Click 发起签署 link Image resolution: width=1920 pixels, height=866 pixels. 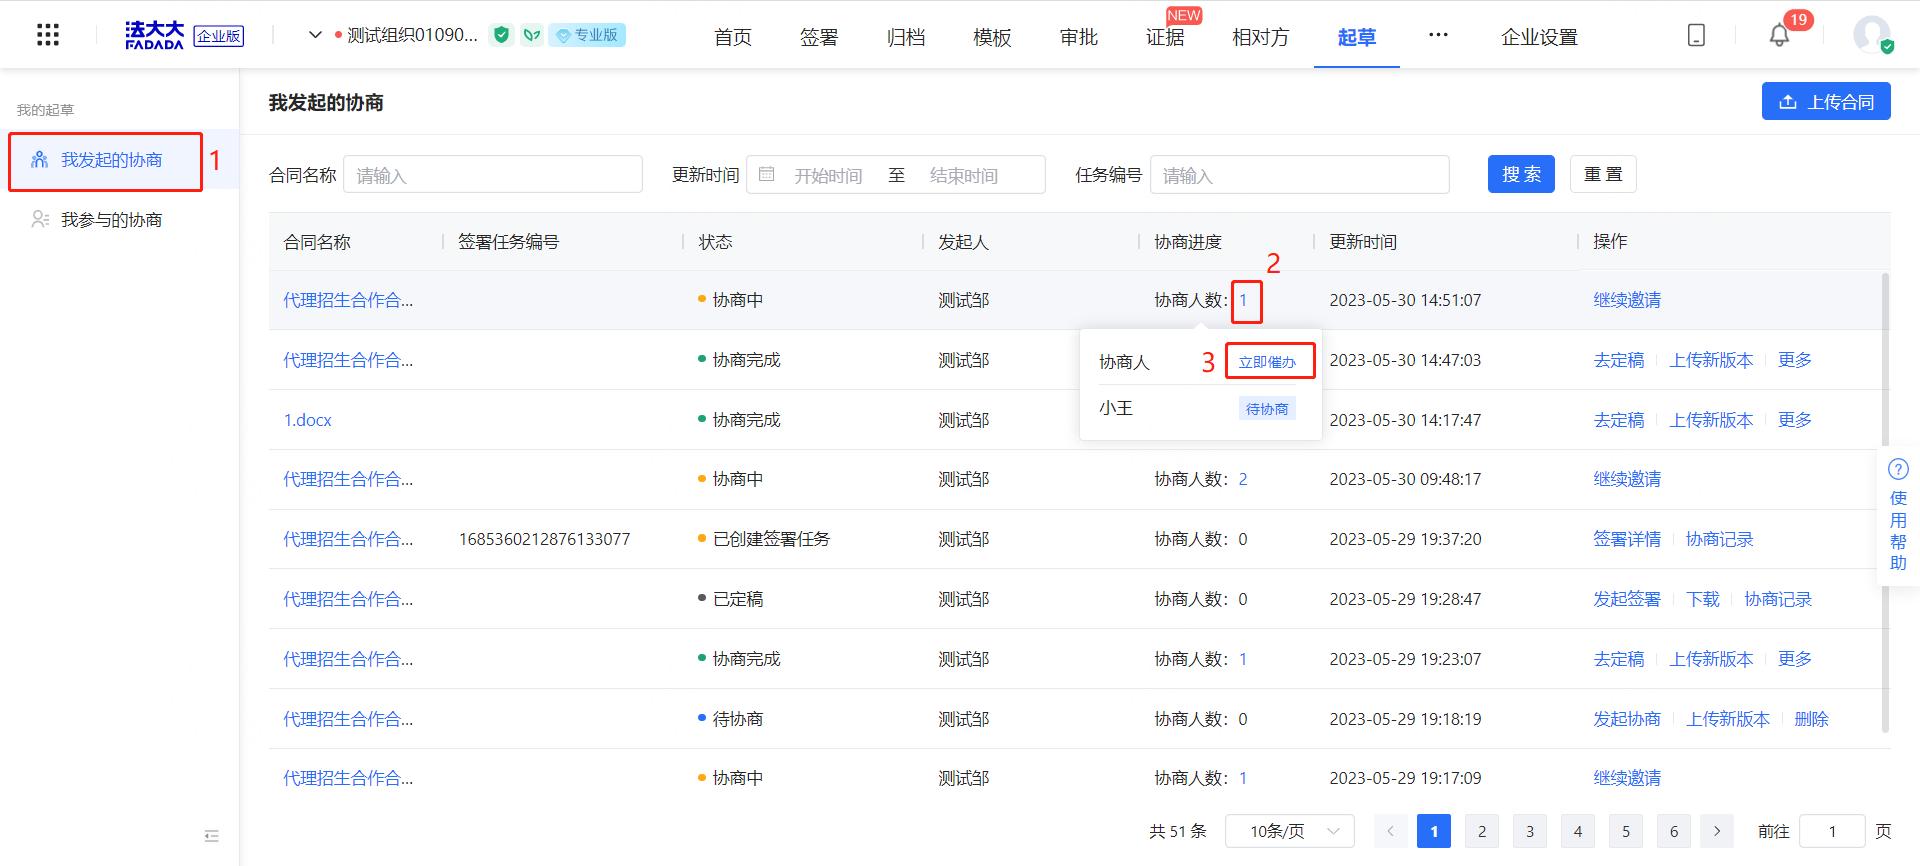point(1627,599)
